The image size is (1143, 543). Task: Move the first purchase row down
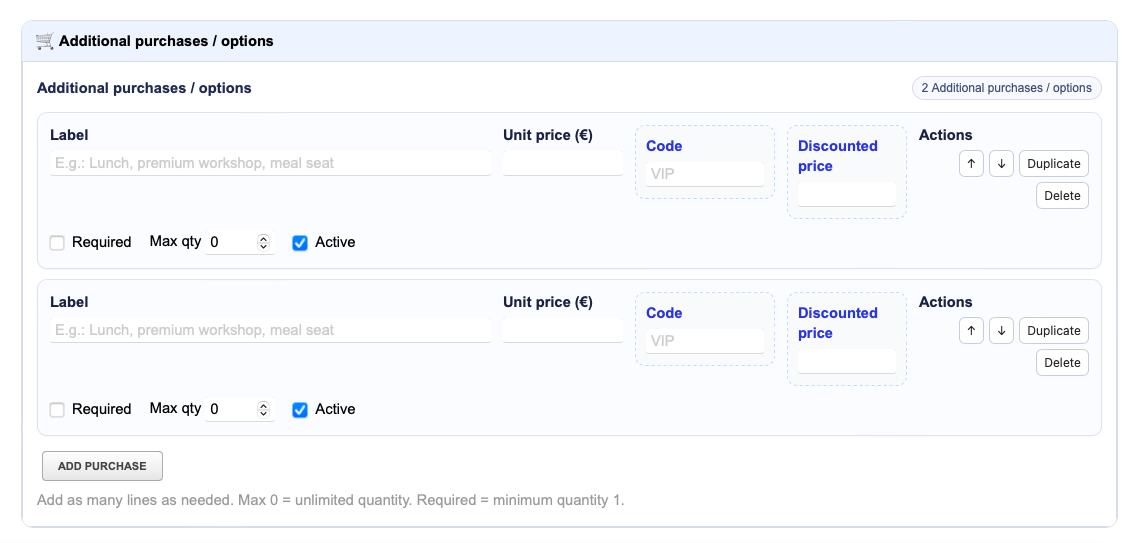(1002, 163)
